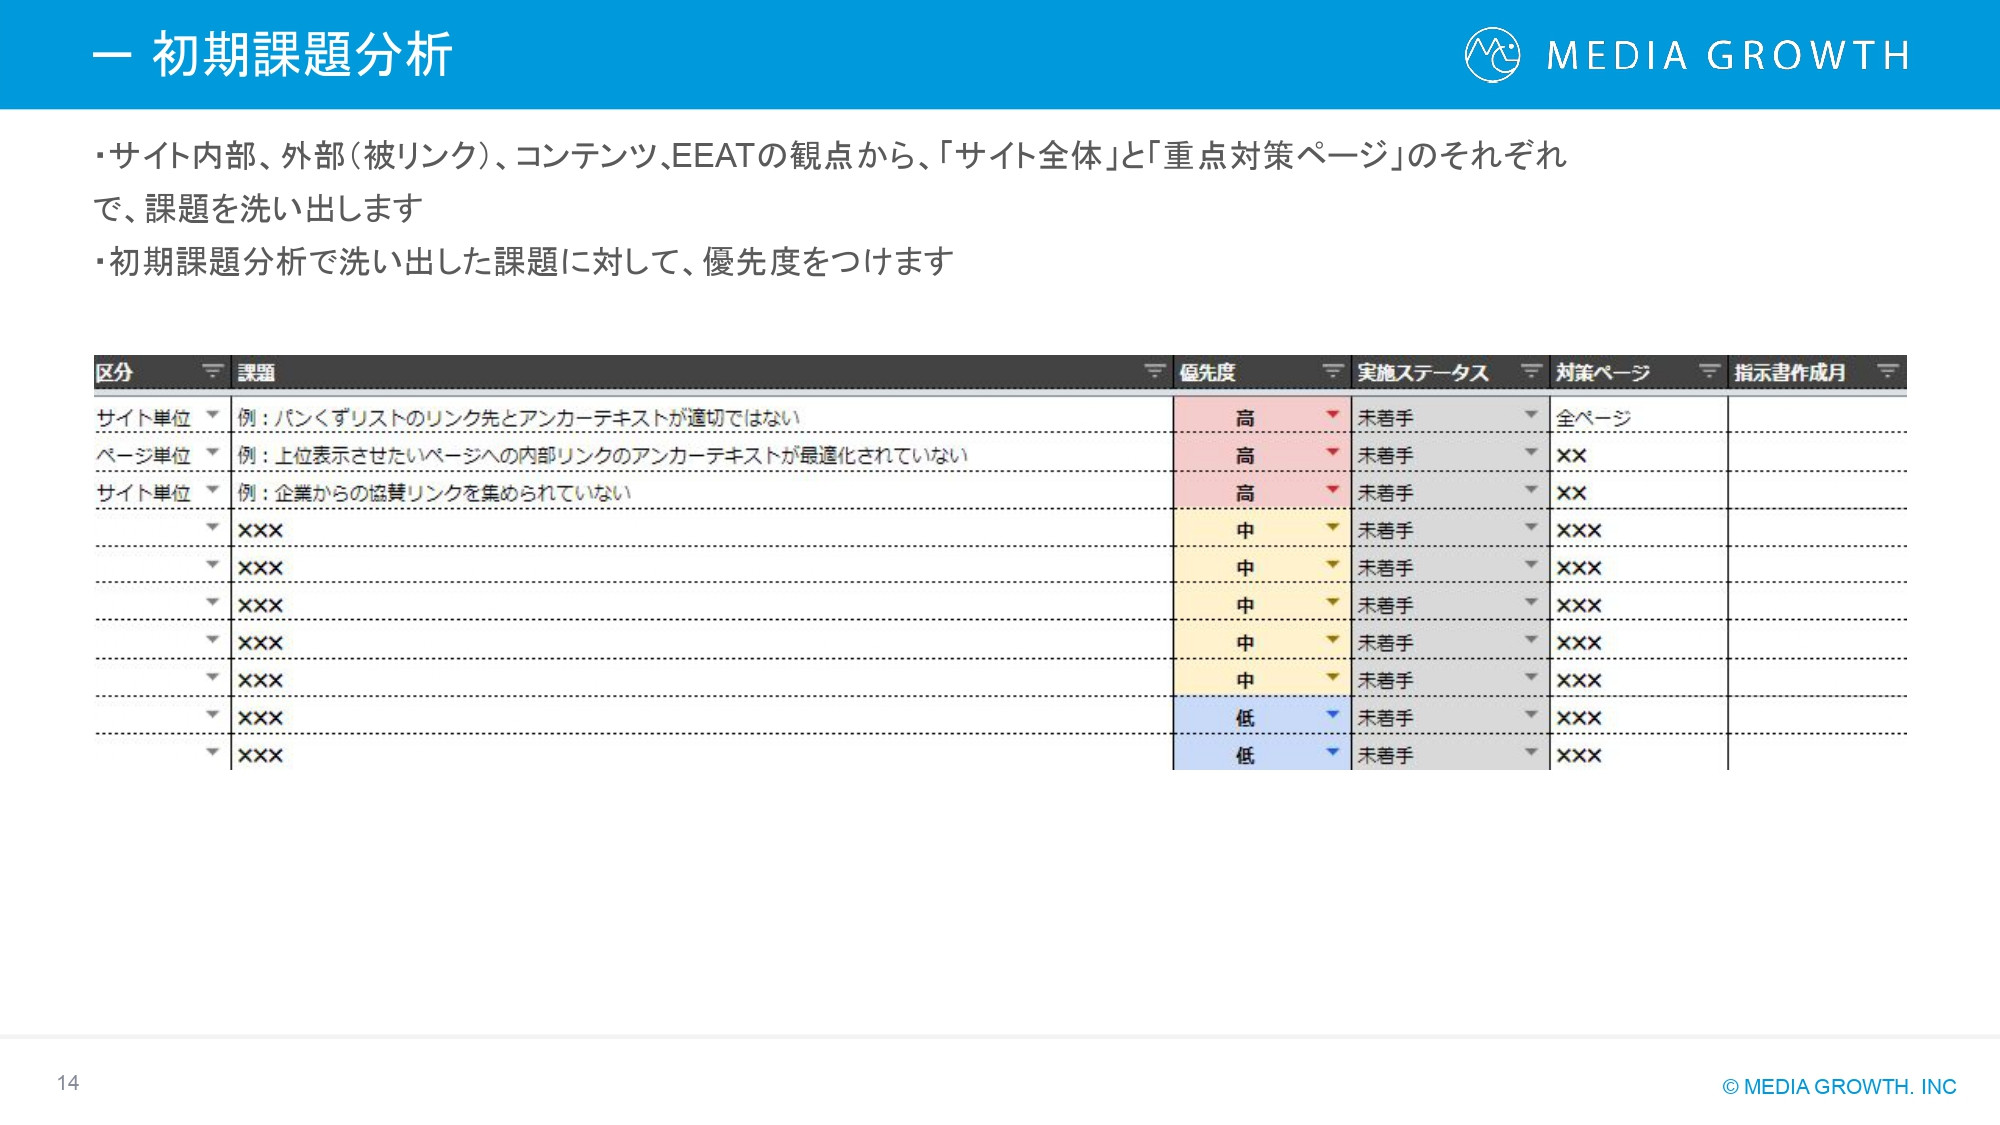Click the red dropdown triangle beside 高 priority
The image size is (2000, 1125).
[1333, 415]
